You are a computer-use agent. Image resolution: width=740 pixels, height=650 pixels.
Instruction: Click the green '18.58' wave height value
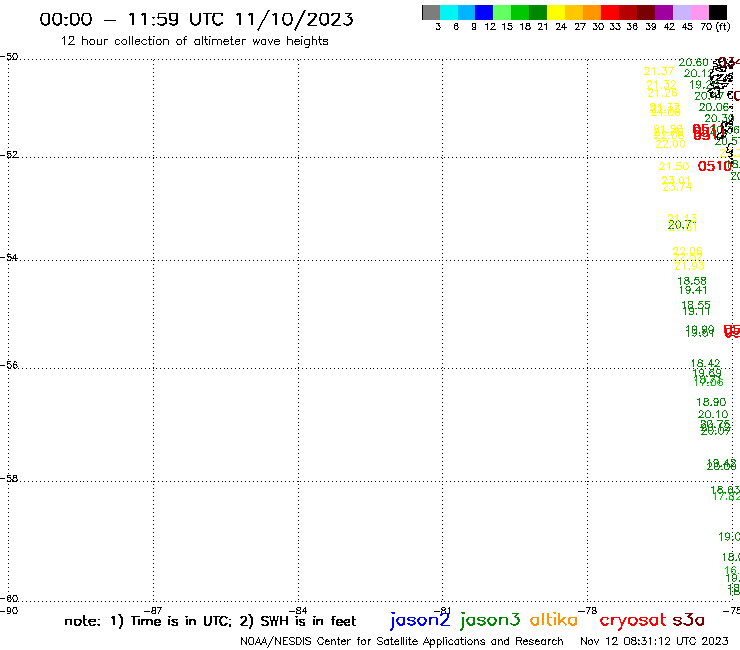coord(692,281)
